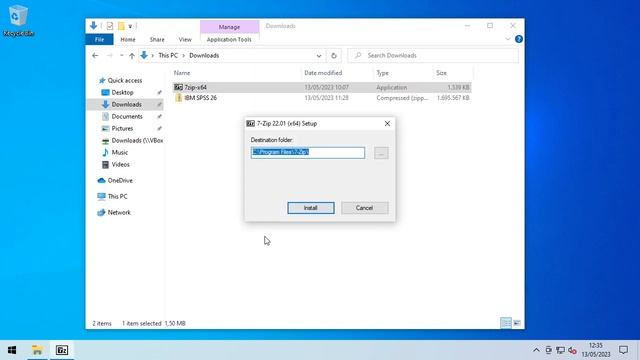Viewport: 640px width, 360px height.
Task: Open the Application Tools tab
Action: [229, 40]
